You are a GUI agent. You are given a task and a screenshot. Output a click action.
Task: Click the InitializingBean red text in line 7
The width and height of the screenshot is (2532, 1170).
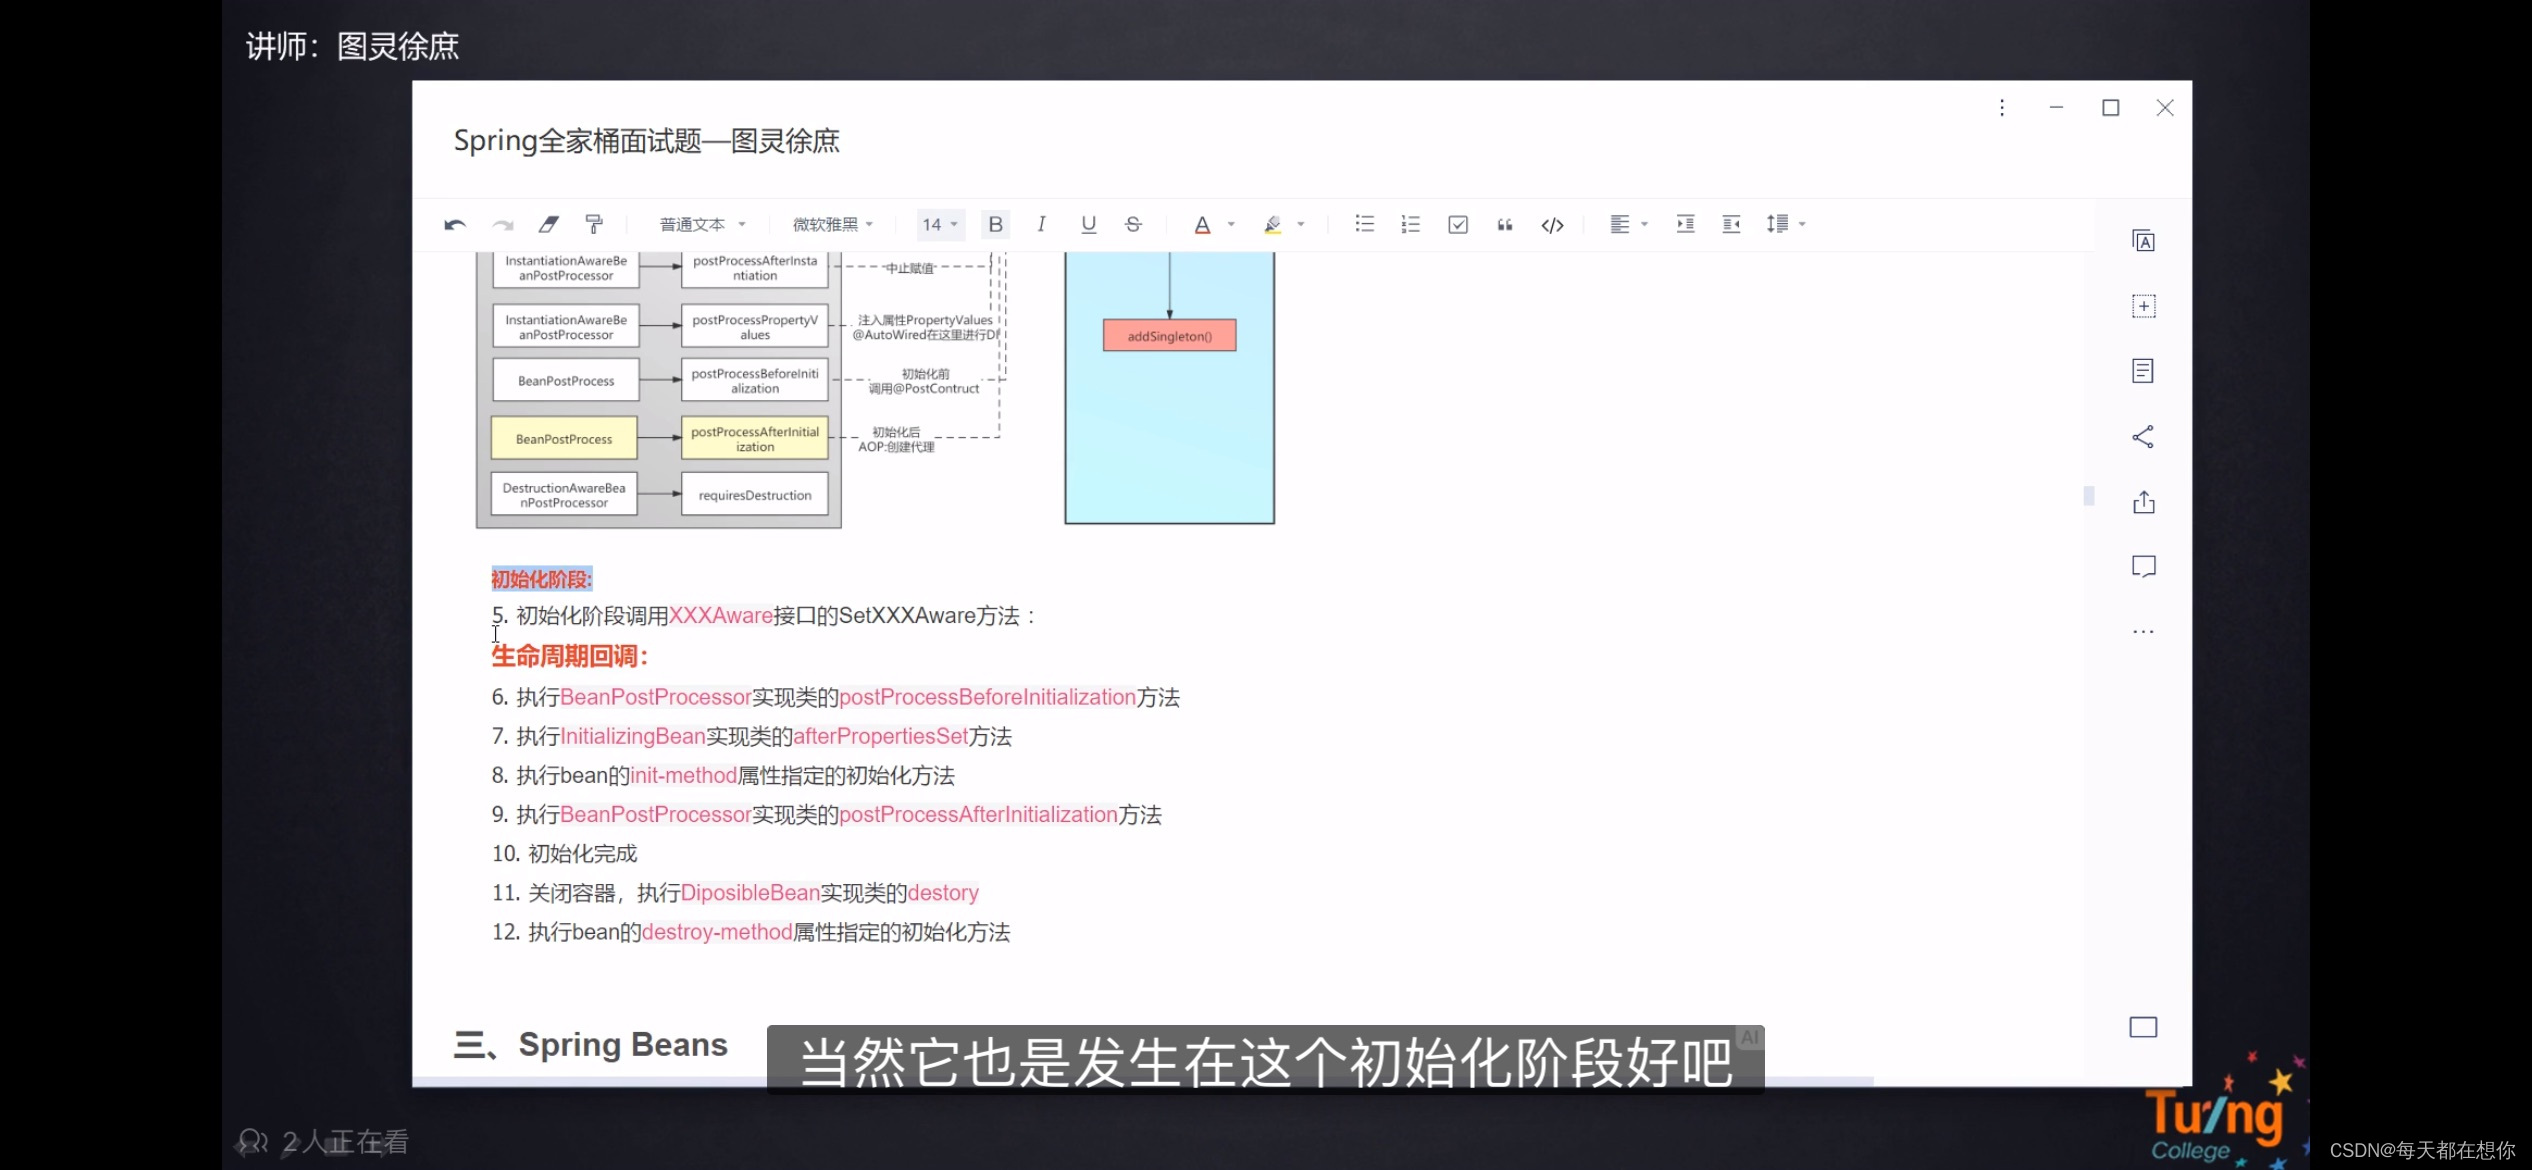click(x=632, y=737)
